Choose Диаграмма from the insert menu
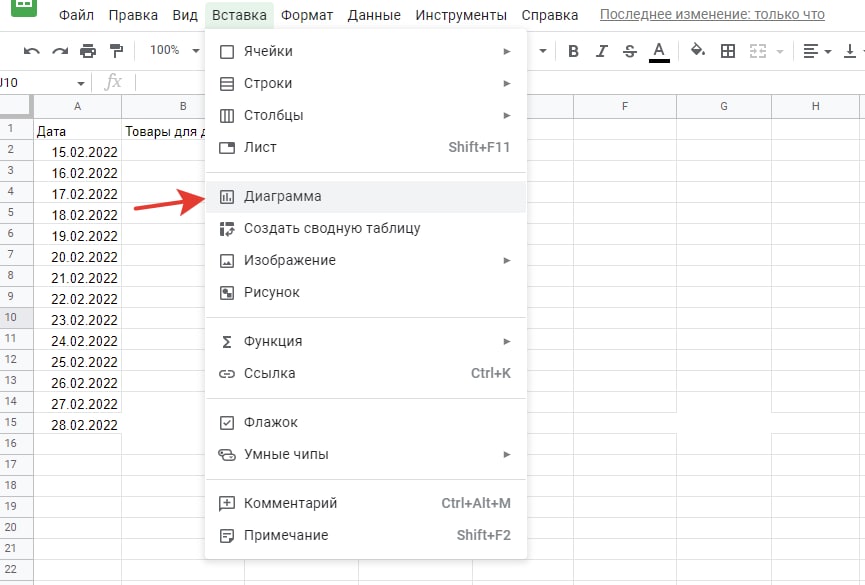Screen dimensions: 865x585 click(x=365, y=197)
